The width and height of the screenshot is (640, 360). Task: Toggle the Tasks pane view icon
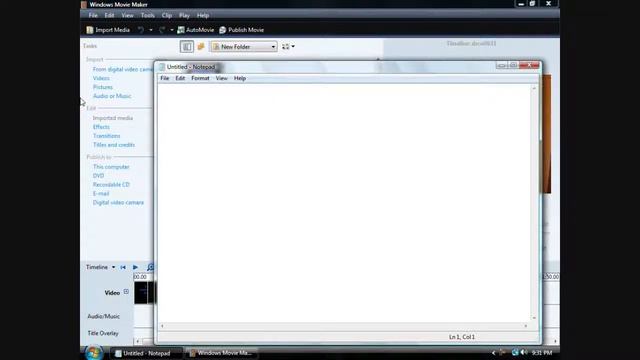click(x=187, y=47)
